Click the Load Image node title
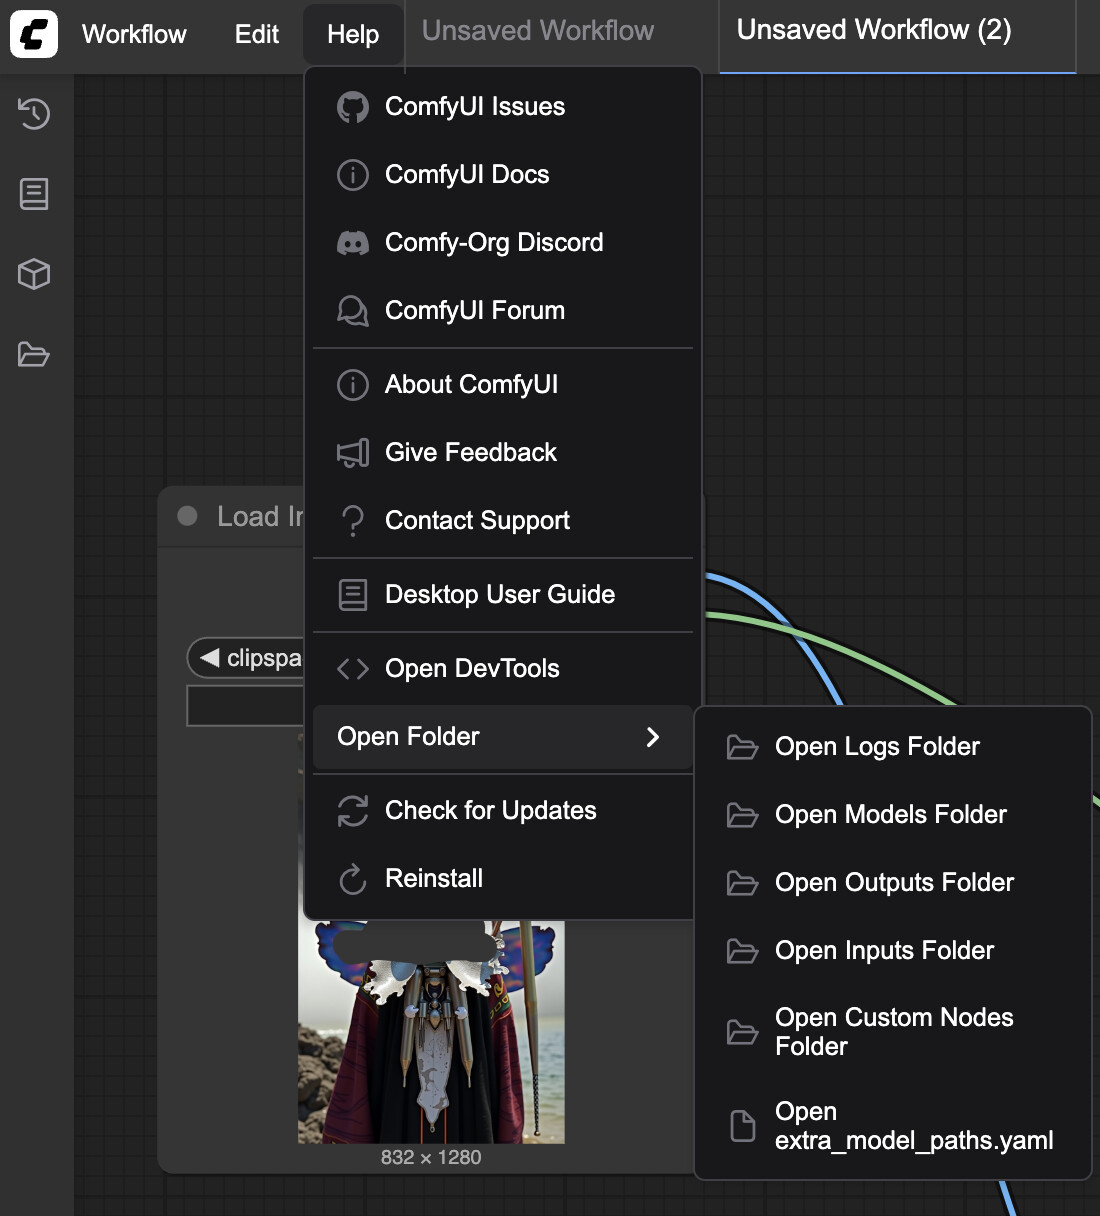Screen dimensions: 1100x1216 260,516
